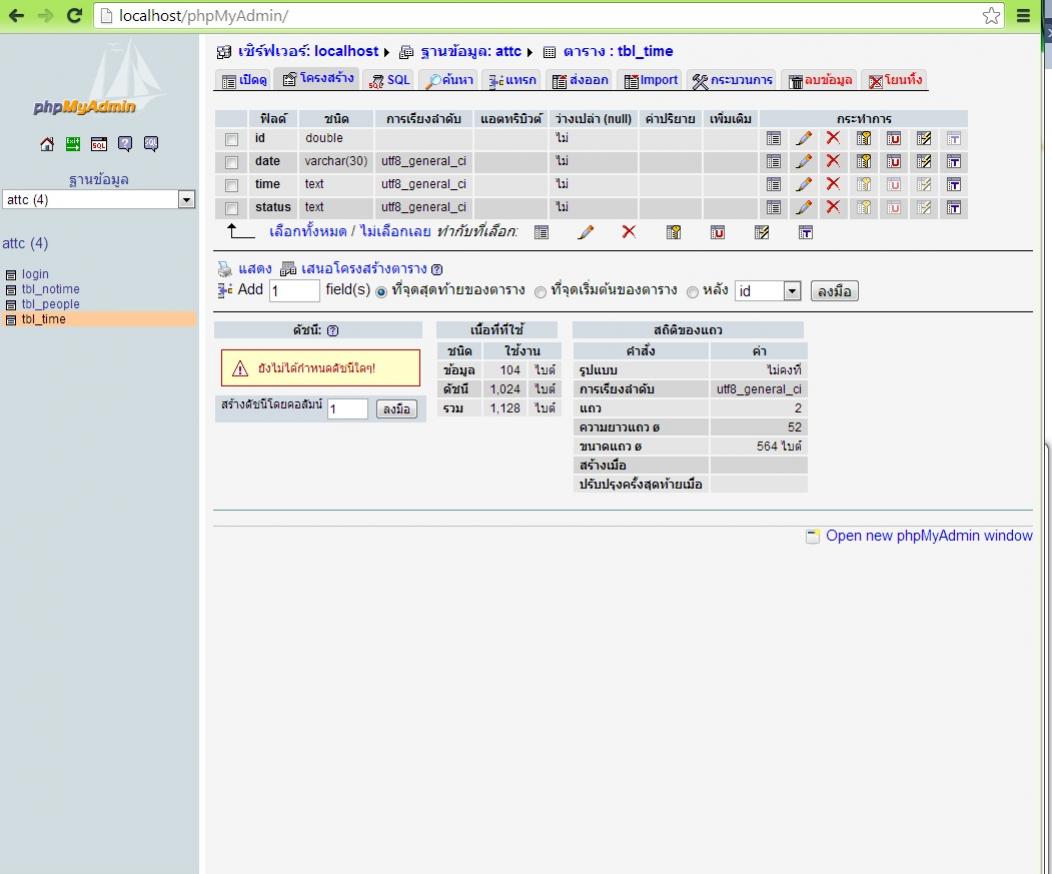Click the Add fields number input
The width and height of the screenshot is (1052, 874).
294,291
